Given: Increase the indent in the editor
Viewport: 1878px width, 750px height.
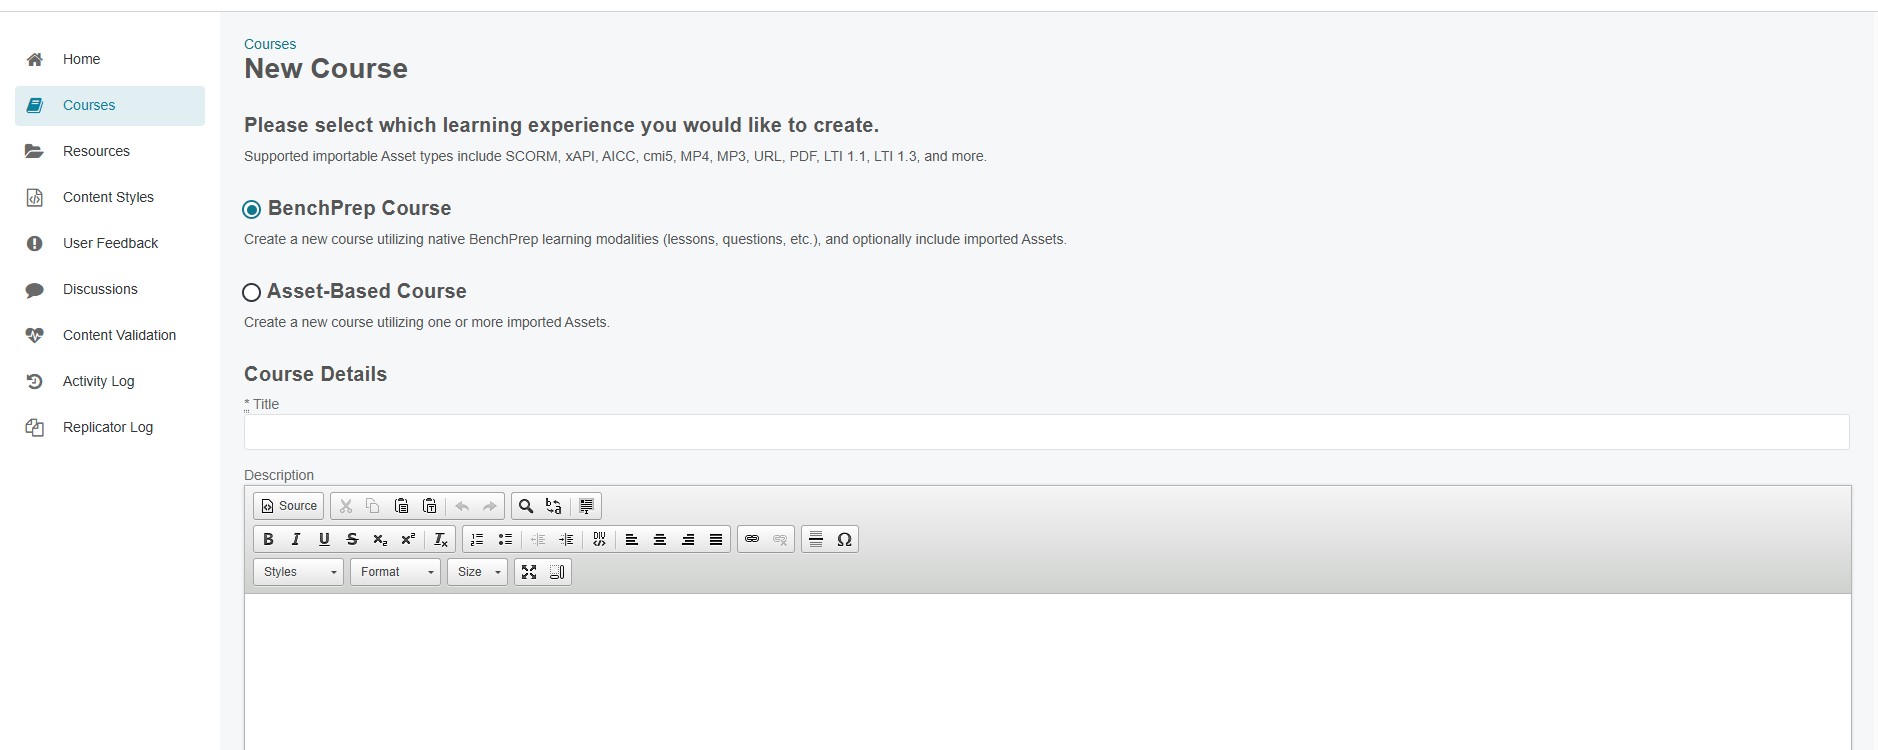Looking at the screenshot, I should (566, 539).
